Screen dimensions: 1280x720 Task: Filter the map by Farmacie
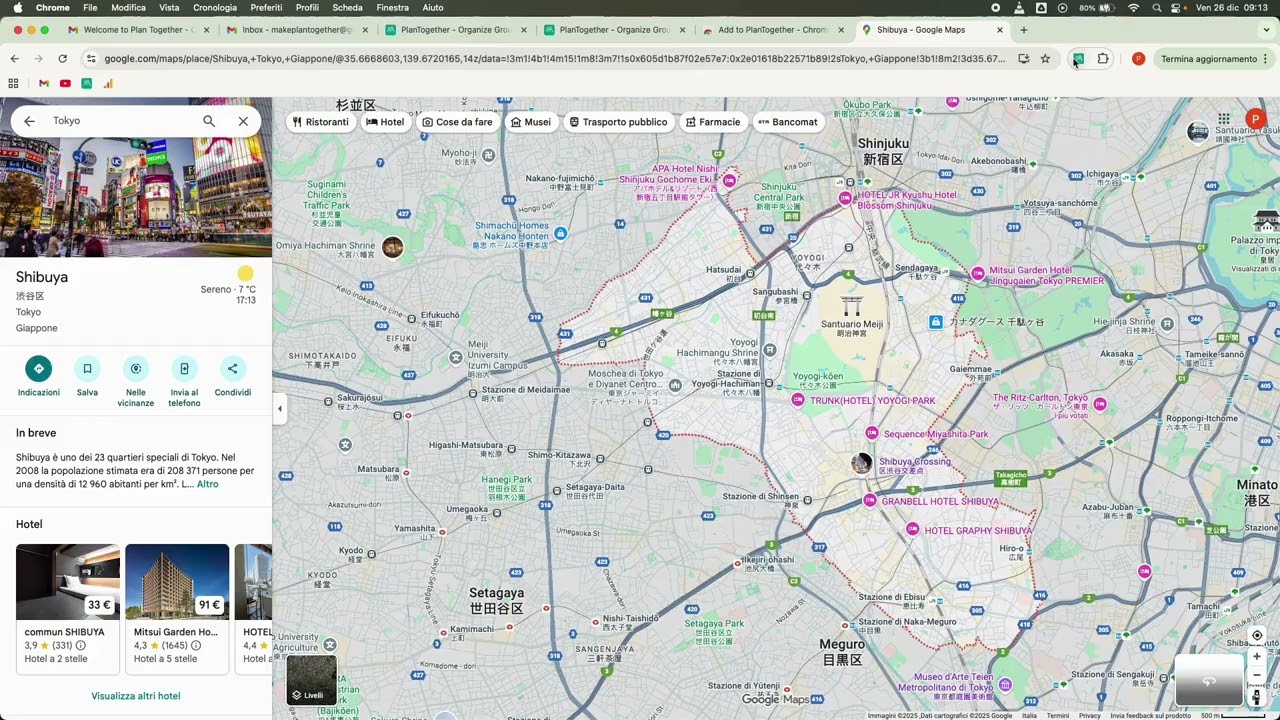pos(712,122)
